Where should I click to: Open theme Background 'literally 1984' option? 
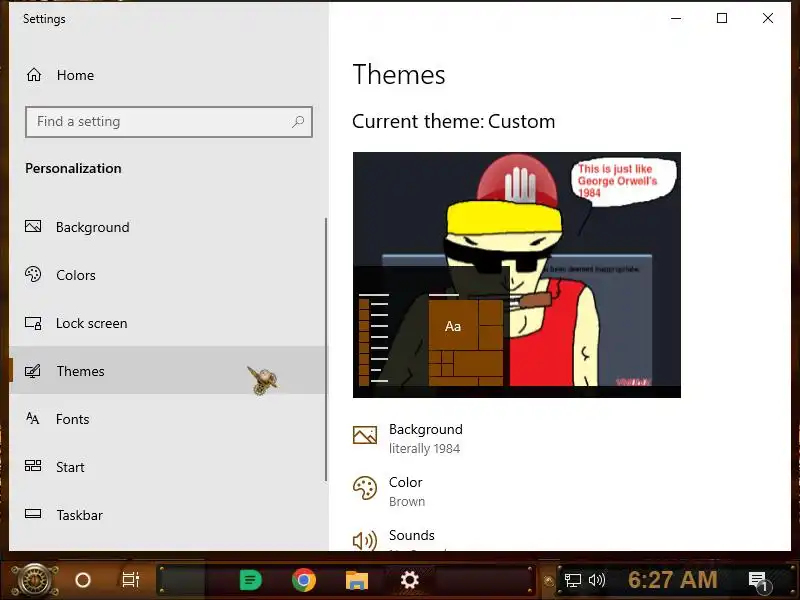(408, 438)
